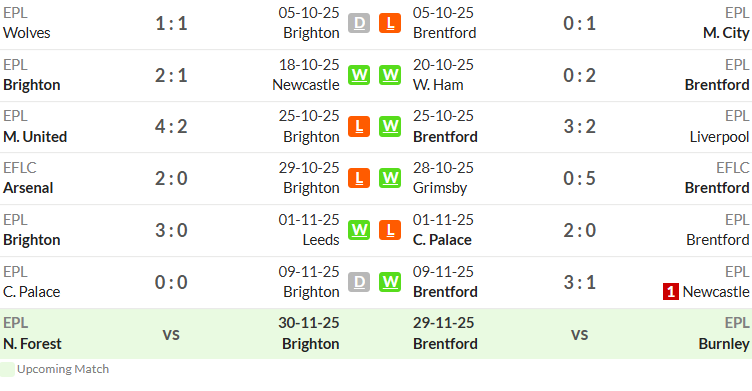Open the 0:5 Grimsby score
The height and width of the screenshot is (391, 752).
[x=579, y=178]
